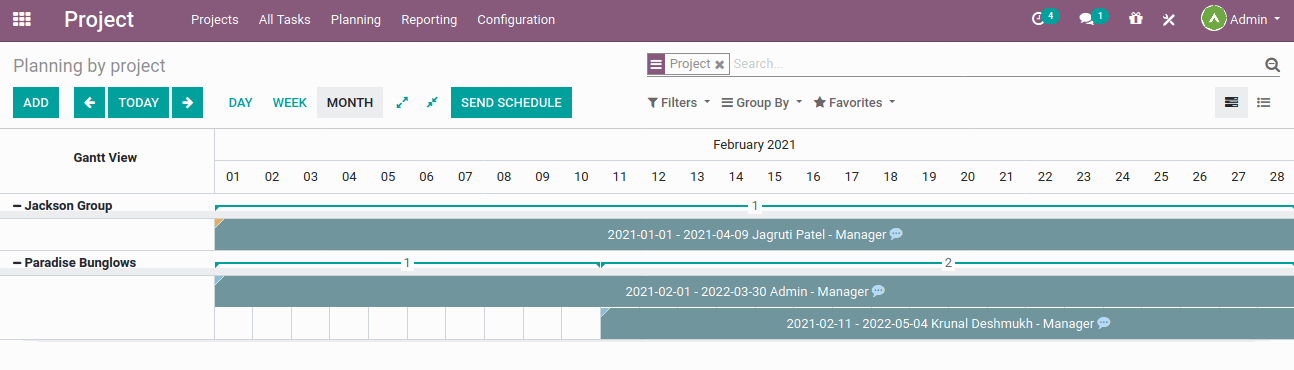Click the TODAY button
The height and width of the screenshot is (370, 1294).
pos(139,102)
